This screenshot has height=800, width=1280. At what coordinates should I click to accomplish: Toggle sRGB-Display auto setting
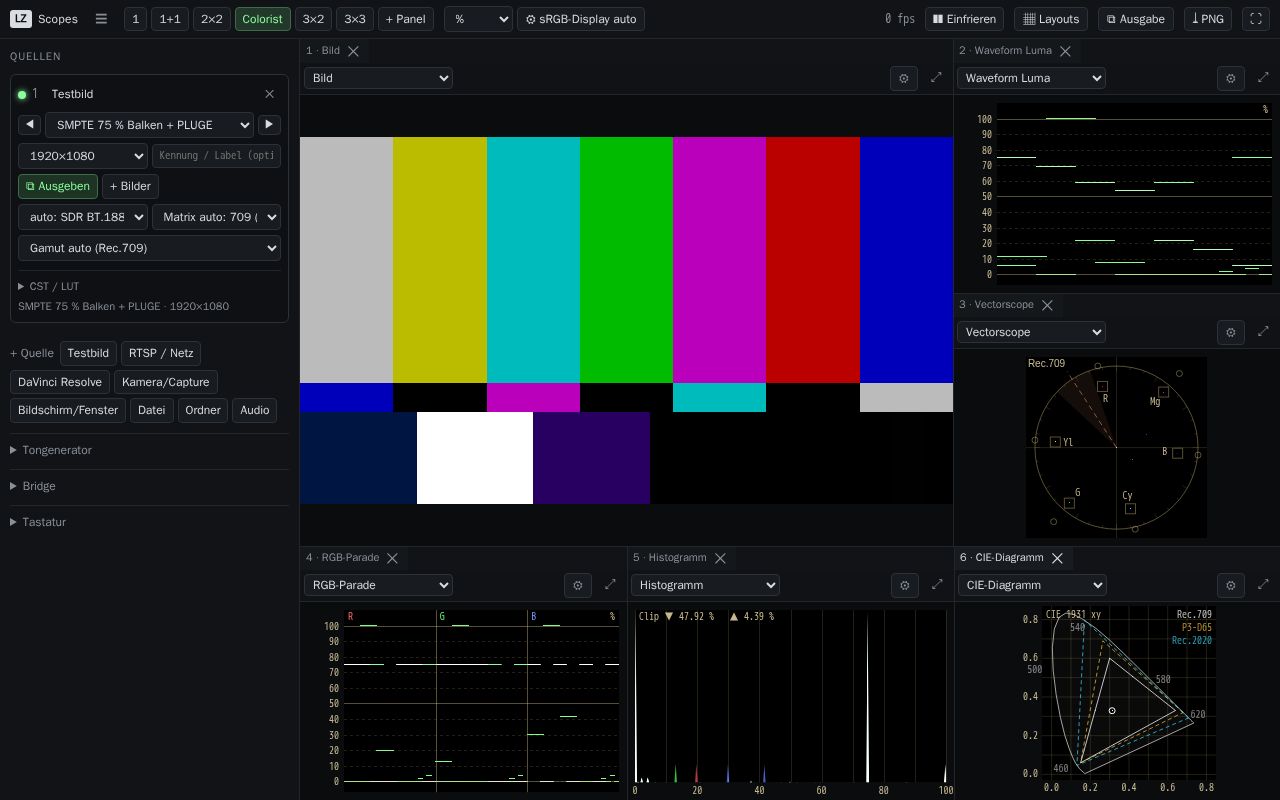(581, 19)
